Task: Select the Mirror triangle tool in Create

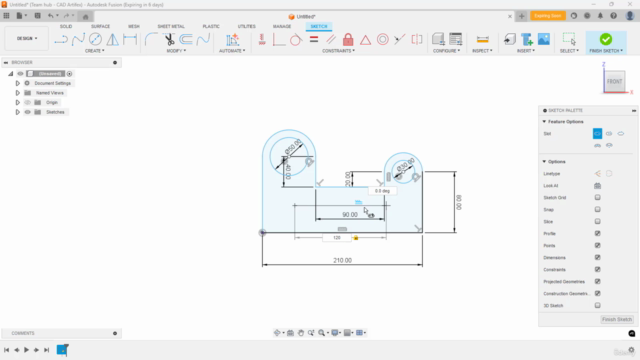Action: coord(113,40)
